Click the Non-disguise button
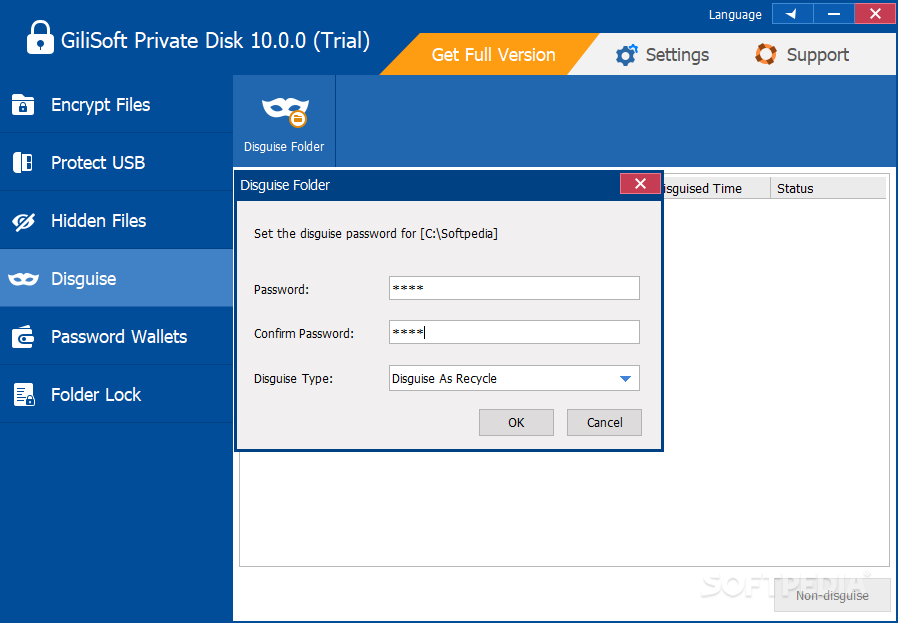 point(832,596)
